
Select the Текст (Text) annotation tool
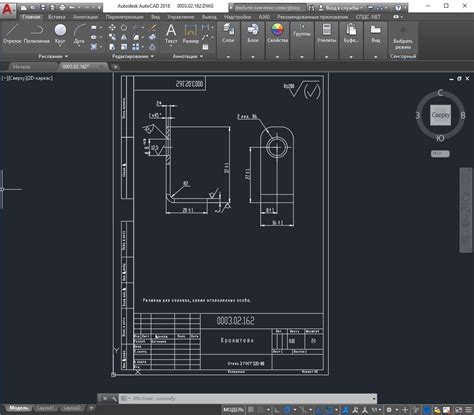tap(171, 34)
